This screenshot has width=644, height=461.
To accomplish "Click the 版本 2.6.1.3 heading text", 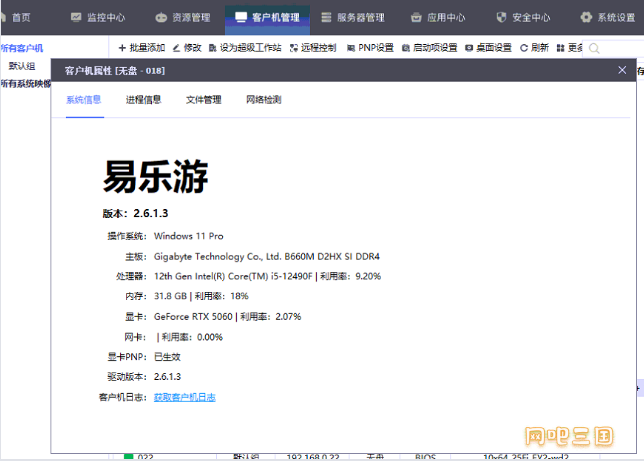I will click(135, 213).
